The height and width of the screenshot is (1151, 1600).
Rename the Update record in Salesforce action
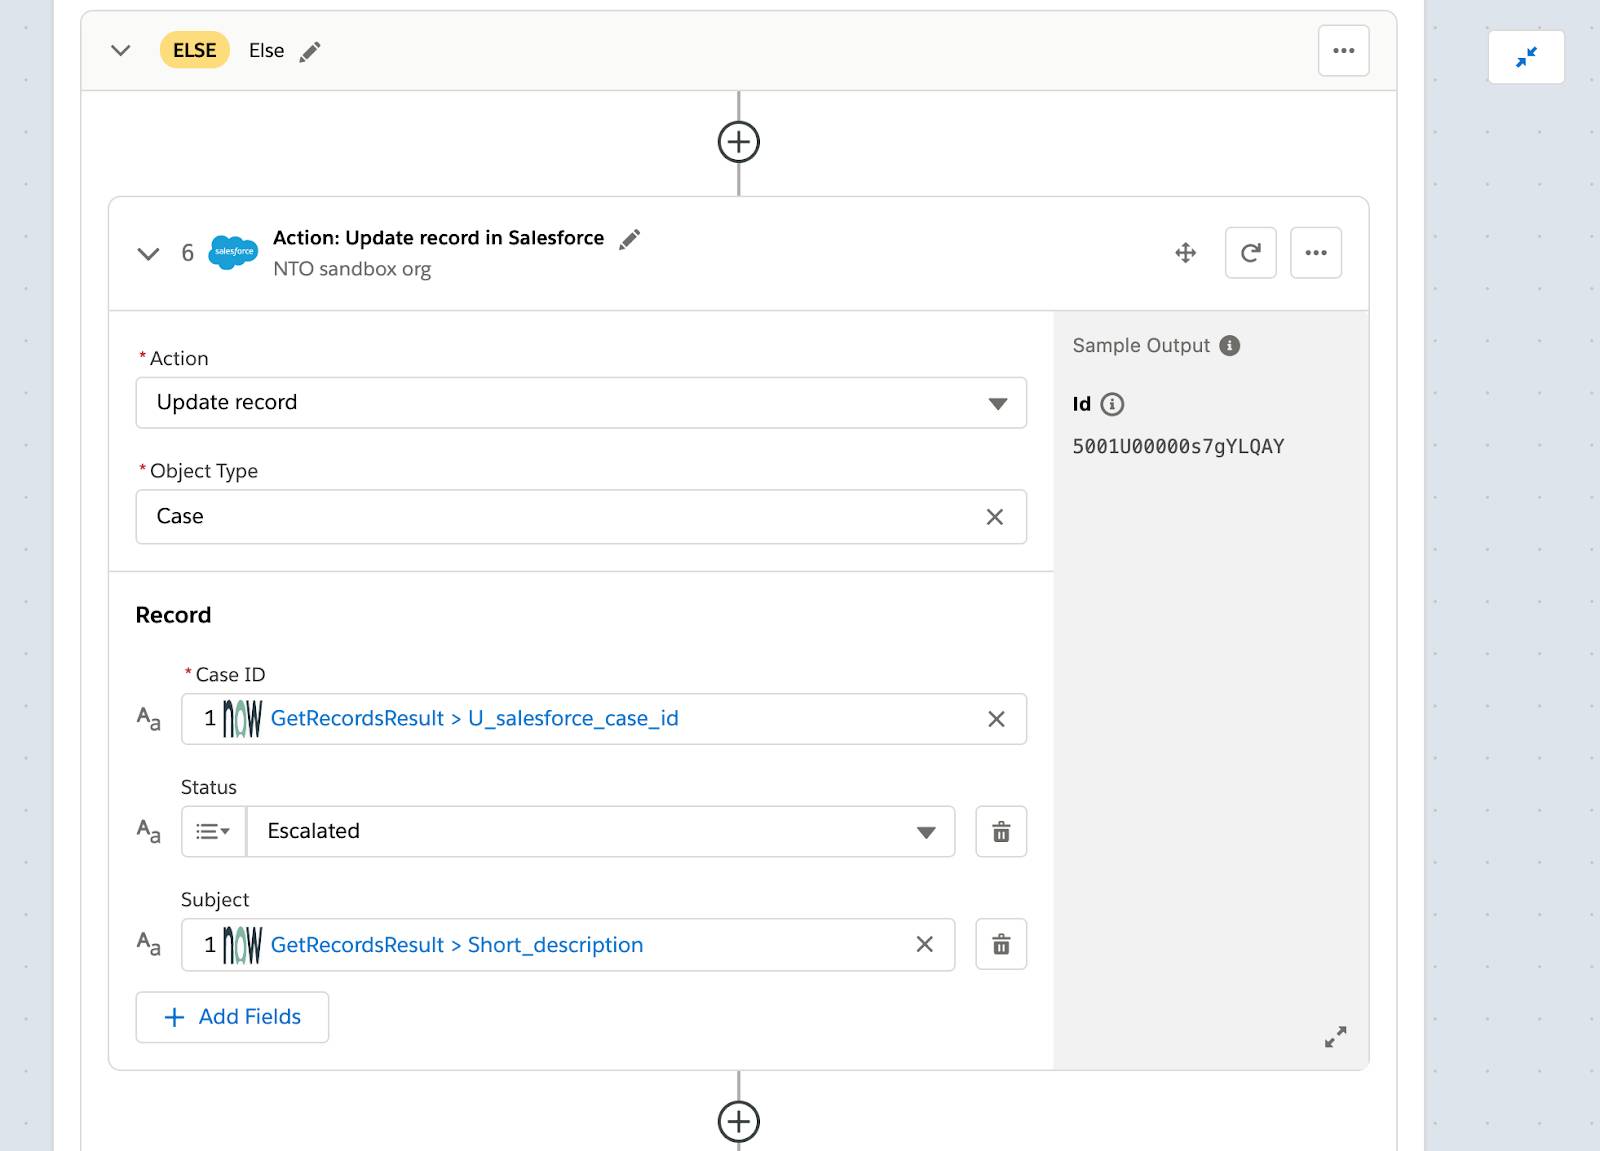pos(629,239)
